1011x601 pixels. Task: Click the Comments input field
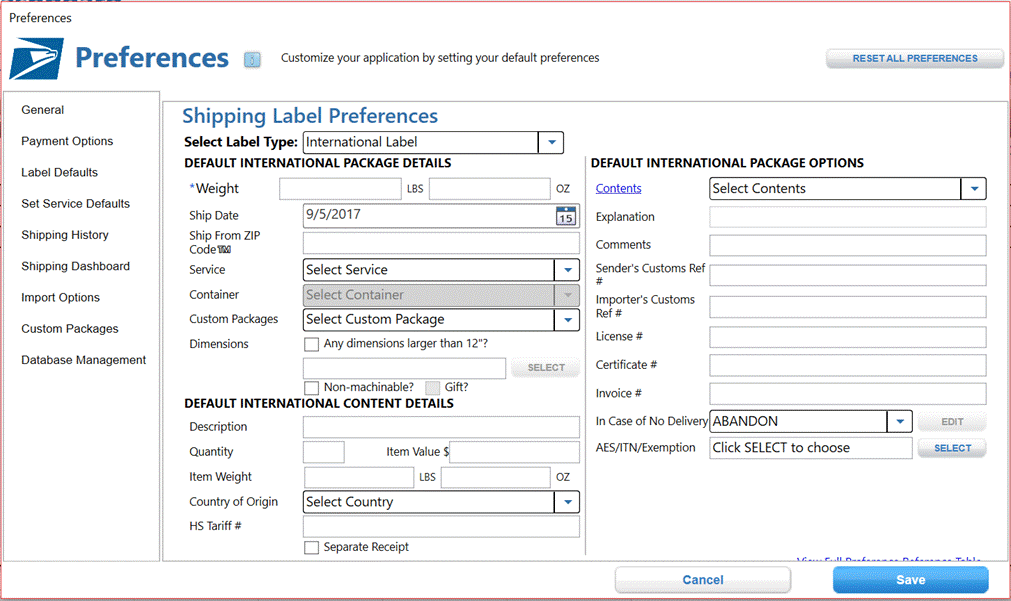(848, 246)
